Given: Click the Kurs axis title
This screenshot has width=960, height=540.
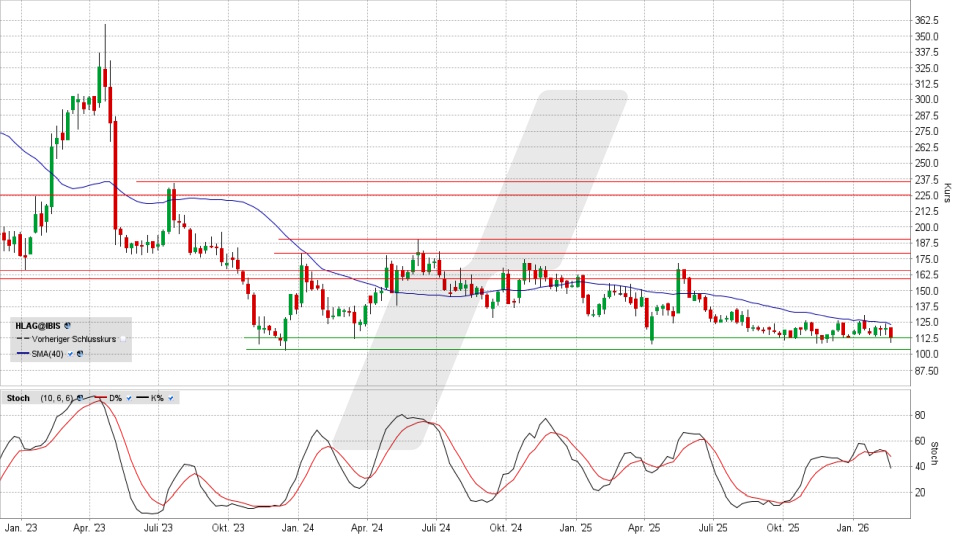Looking at the screenshot, I should (948, 193).
